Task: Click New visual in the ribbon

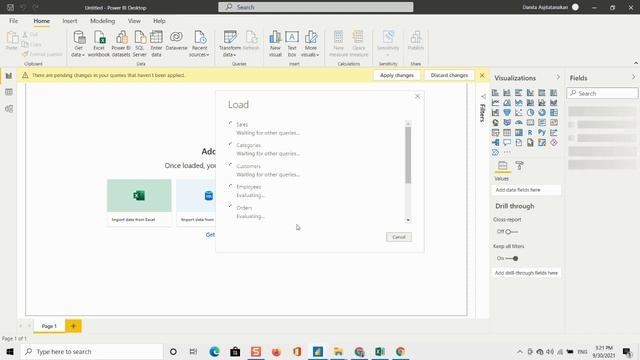Action: point(275,44)
